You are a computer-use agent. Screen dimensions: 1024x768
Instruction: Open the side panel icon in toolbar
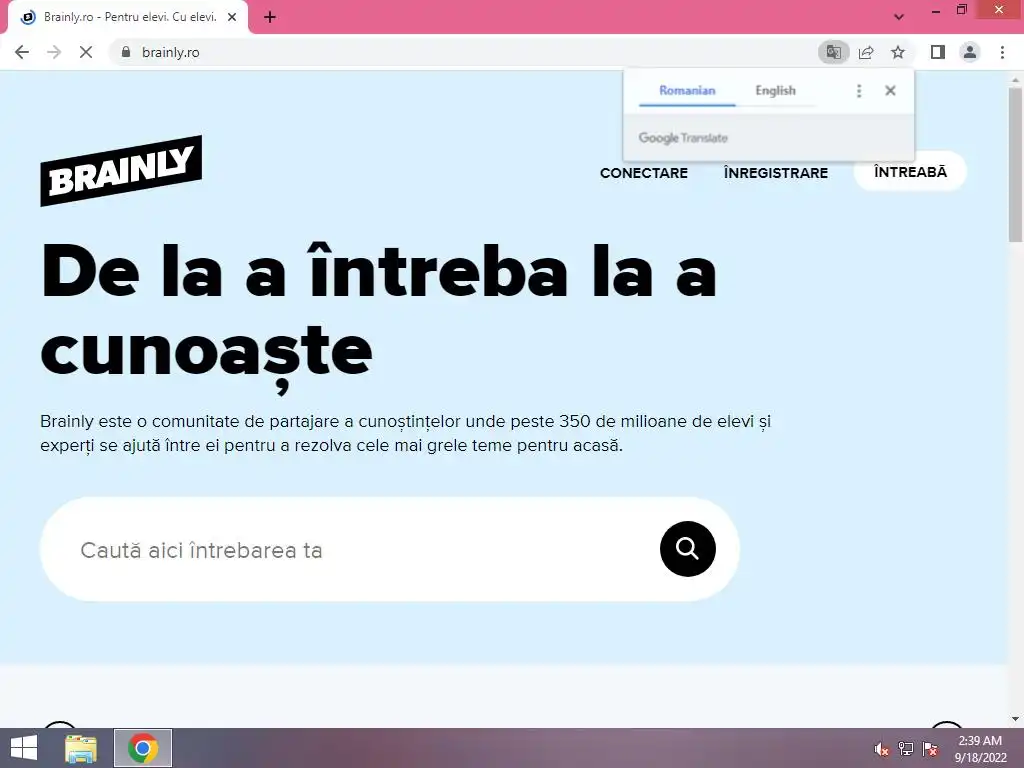tap(938, 52)
